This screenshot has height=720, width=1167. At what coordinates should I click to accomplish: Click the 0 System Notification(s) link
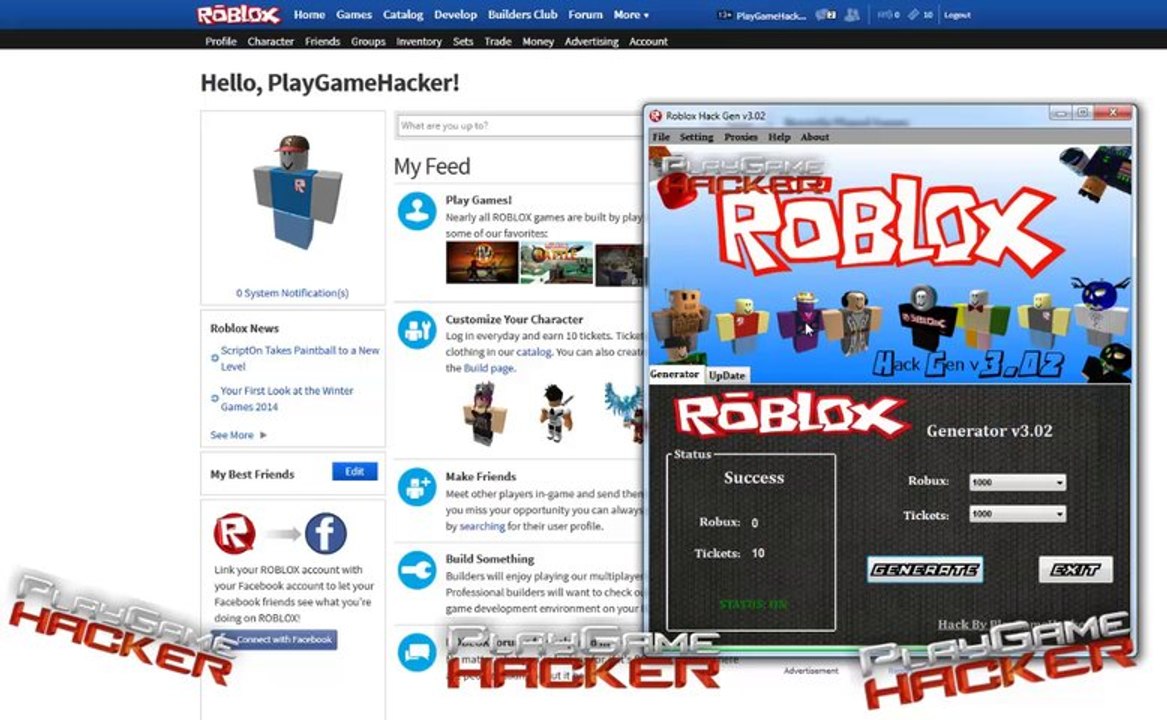pos(292,293)
